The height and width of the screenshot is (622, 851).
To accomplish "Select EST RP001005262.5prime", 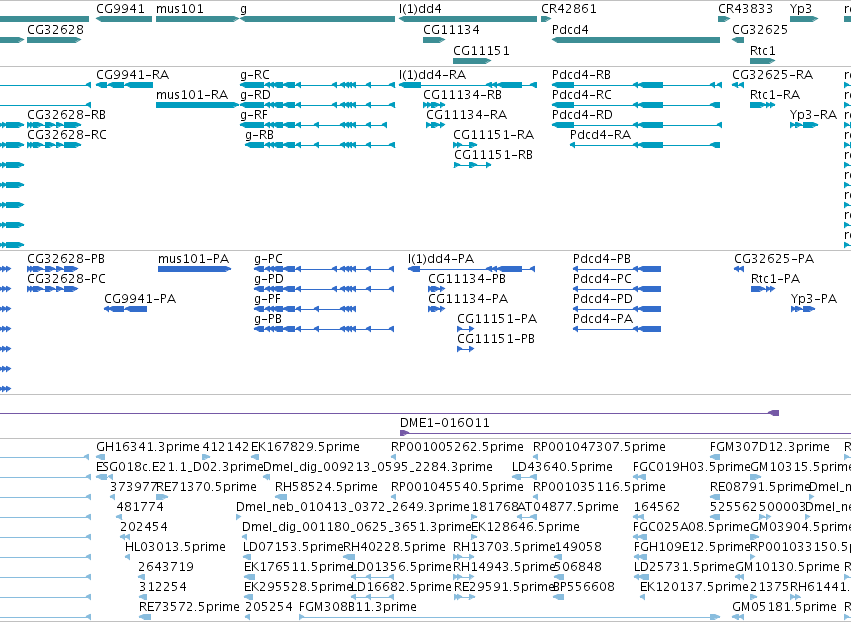I will [x=458, y=446].
